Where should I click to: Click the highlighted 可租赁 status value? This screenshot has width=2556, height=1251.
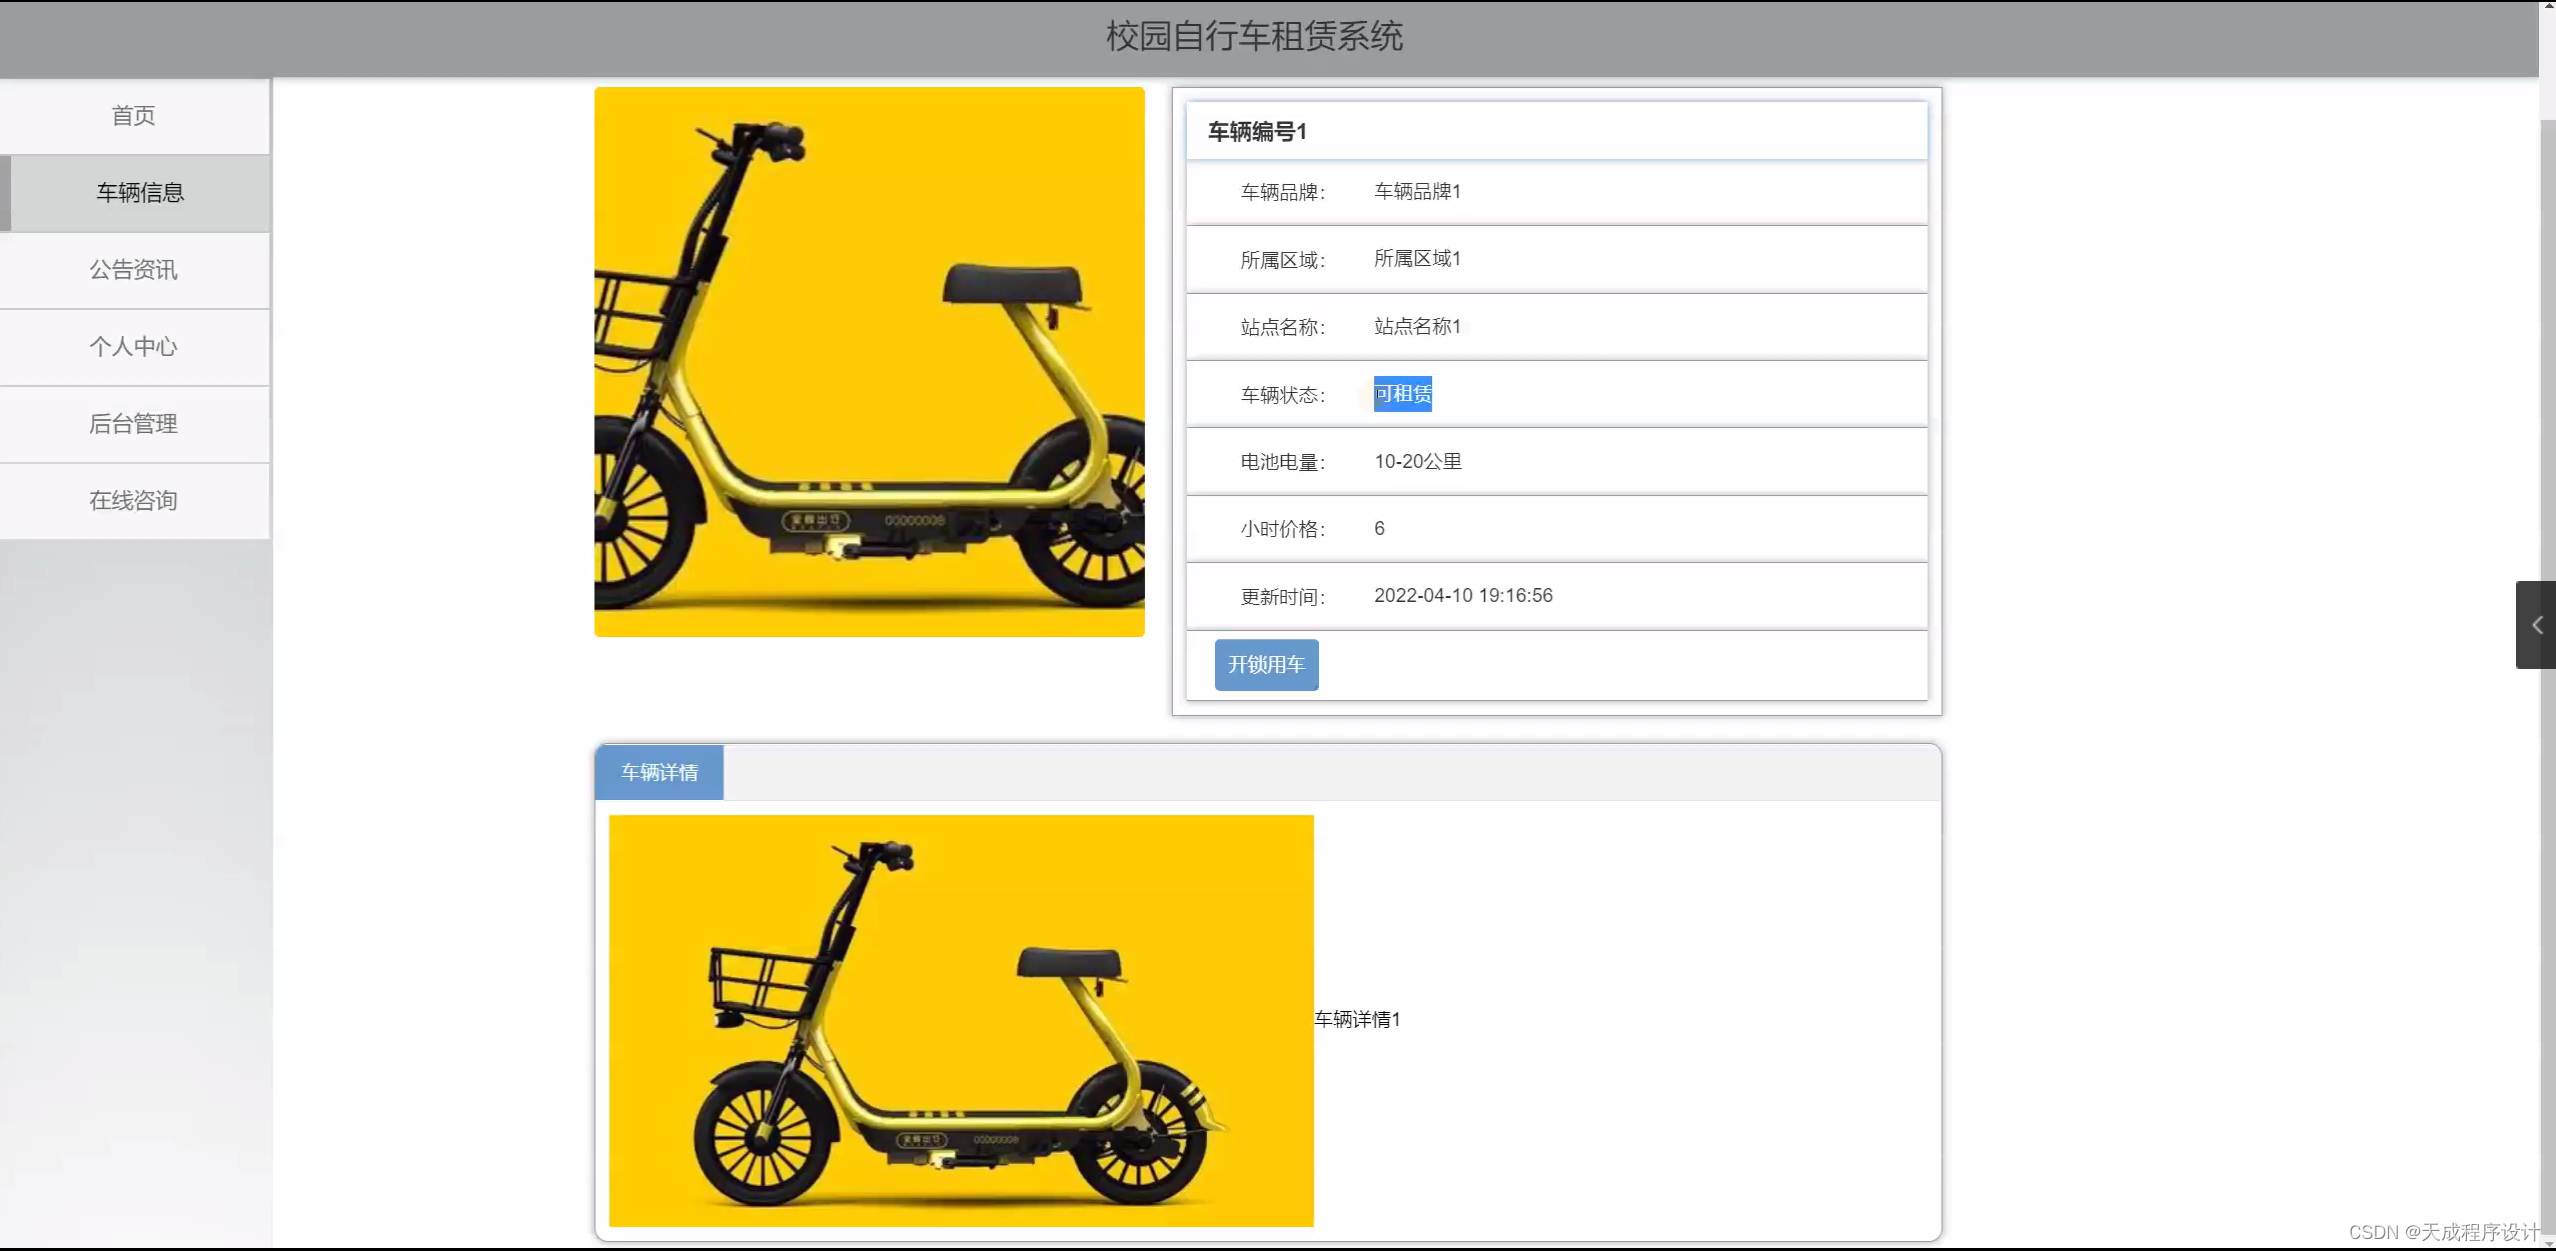point(1402,394)
